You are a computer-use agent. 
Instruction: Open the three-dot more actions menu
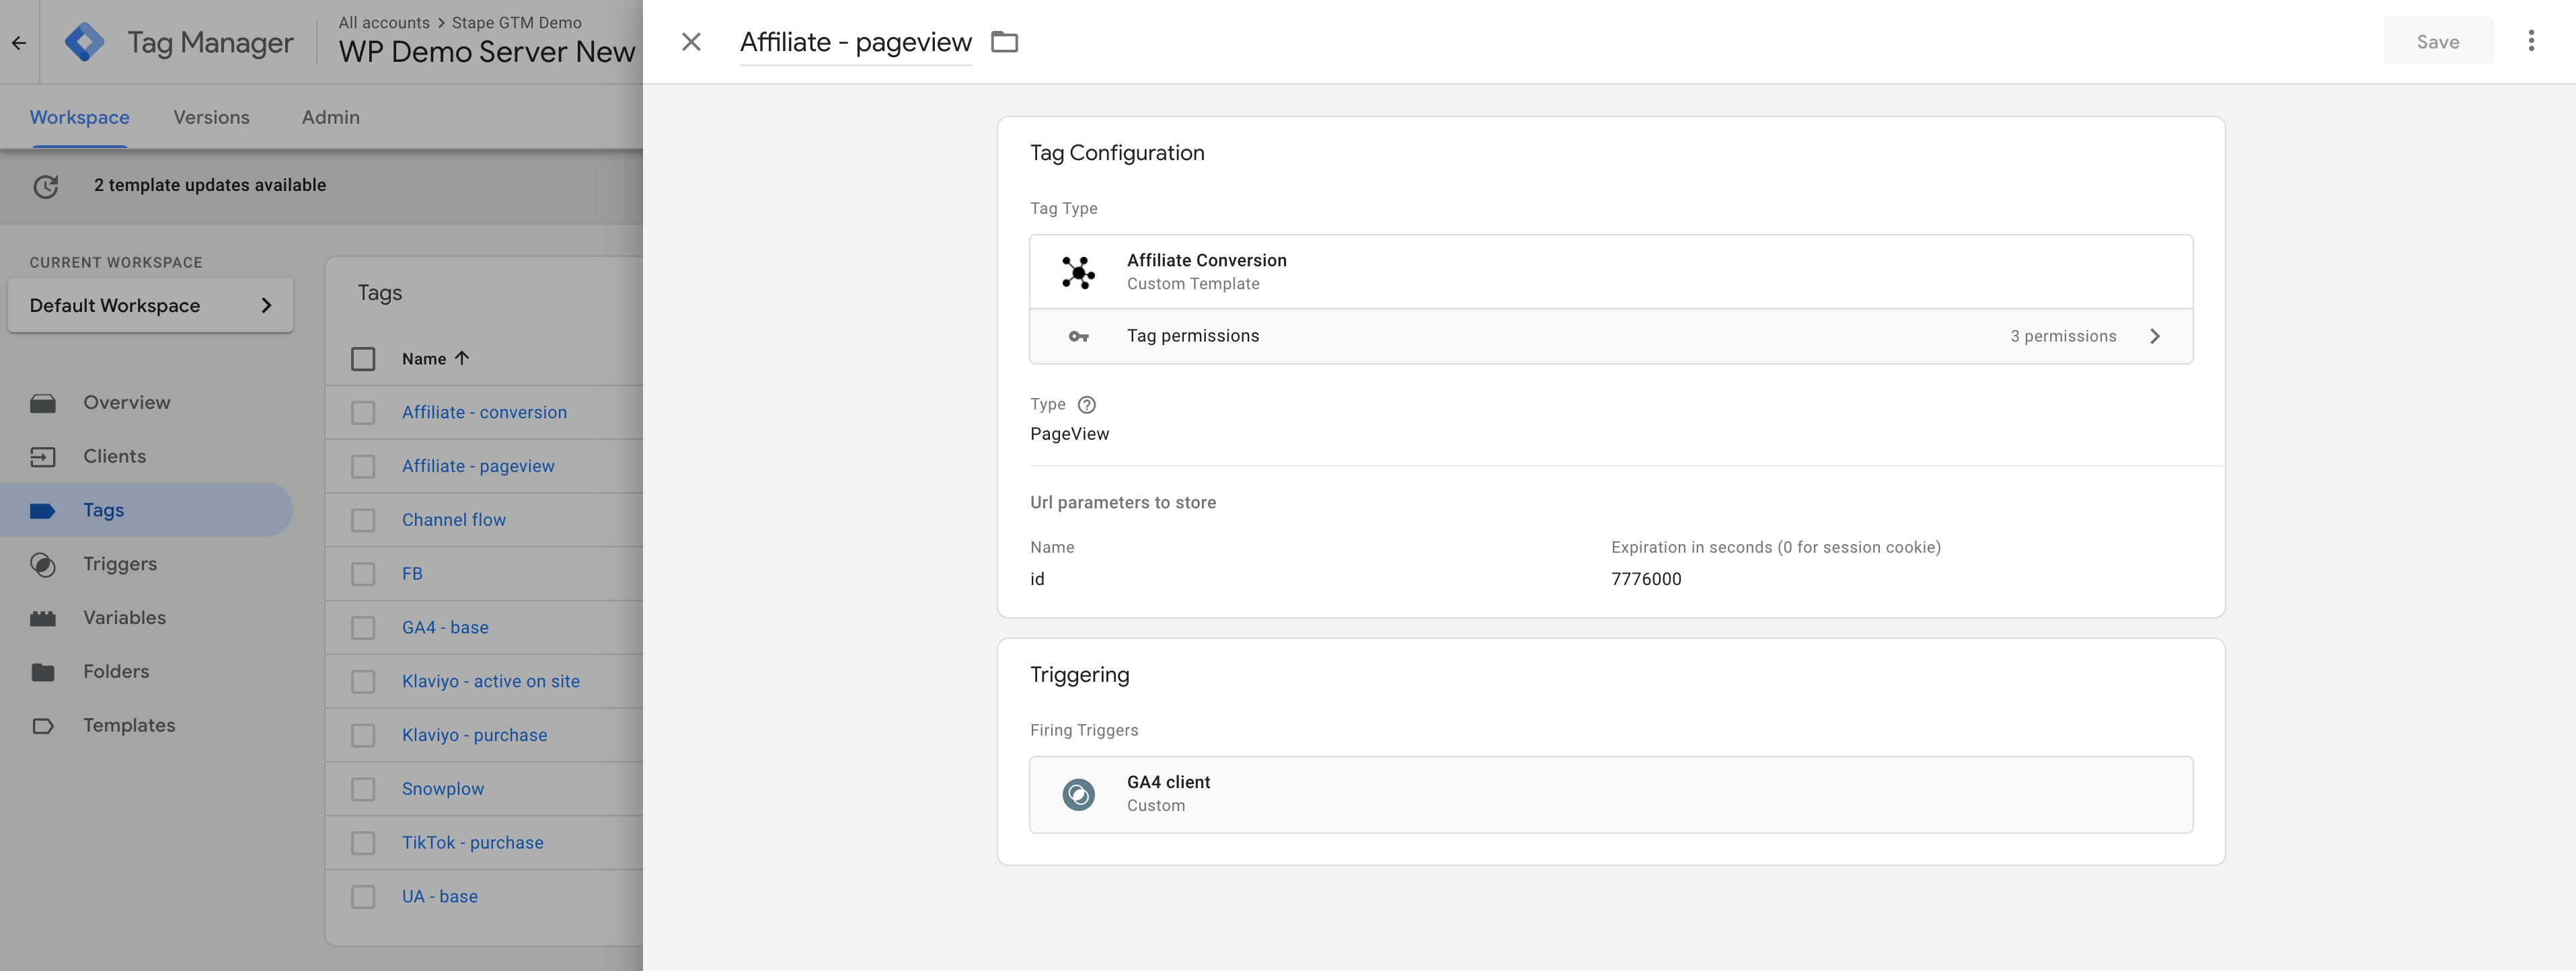[2531, 41]
